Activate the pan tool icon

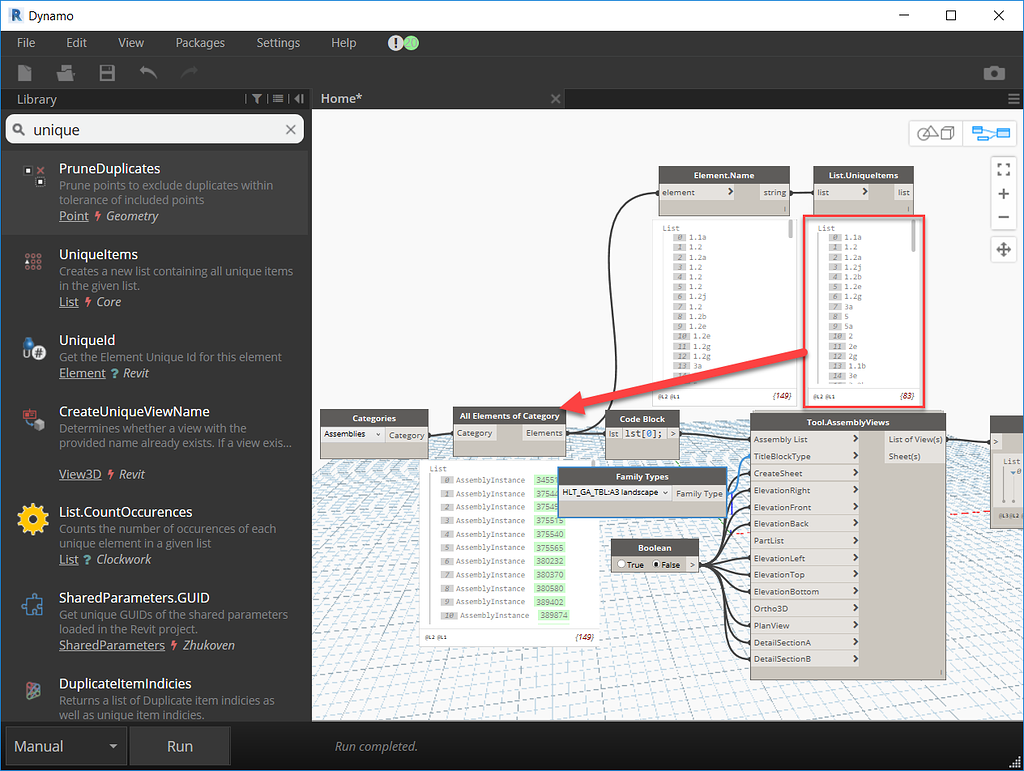tap(1004, 249)
